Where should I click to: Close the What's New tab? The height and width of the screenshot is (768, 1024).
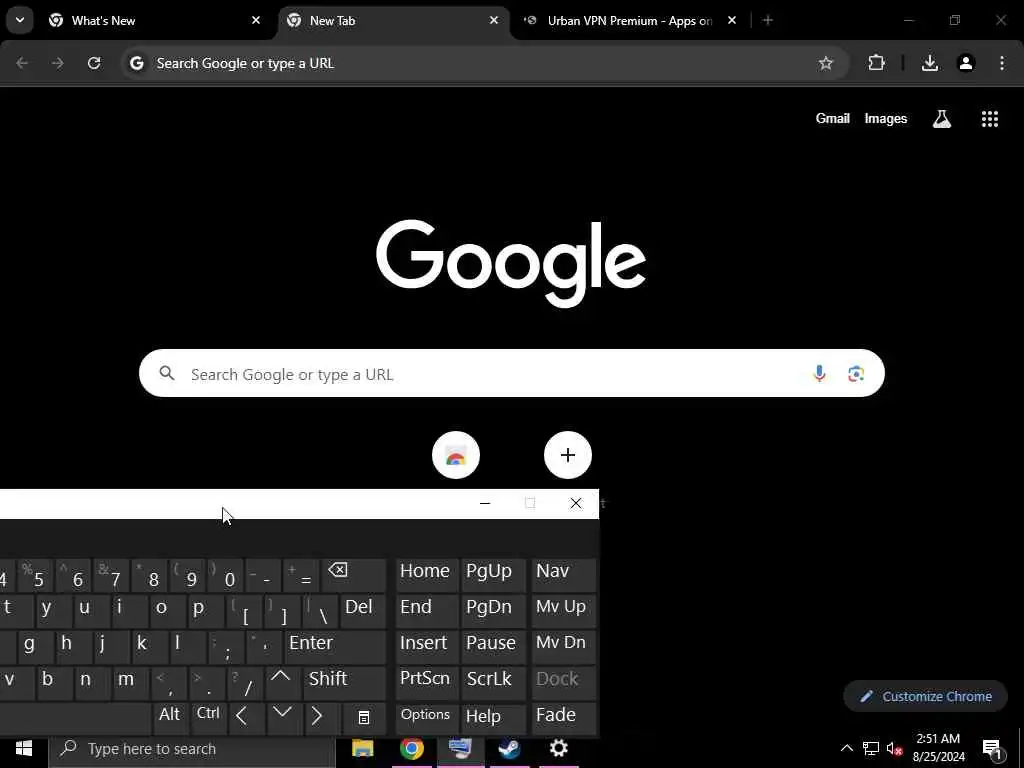click(256, 20)
